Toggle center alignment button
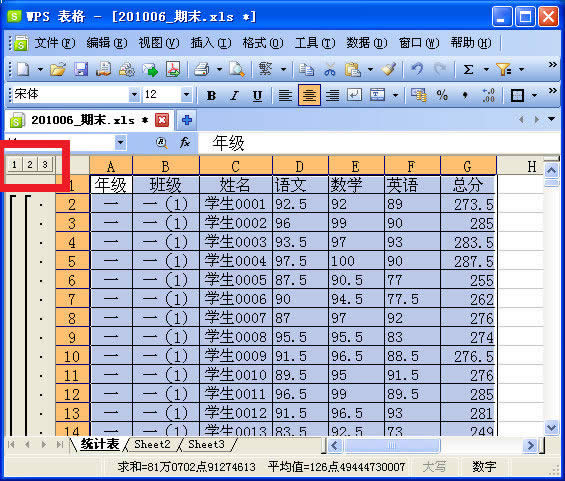Screen dimensions: 565x481 tap(309, 95)
